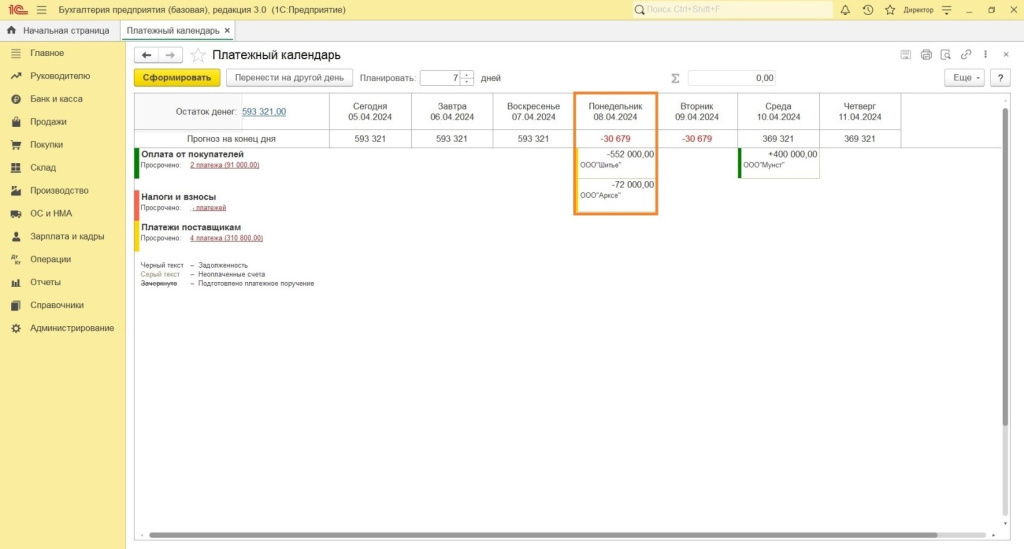The height and width of the screenshot is (549, 1024).
Task: Open Банк и касса section
Action: (x=56, y=99)
